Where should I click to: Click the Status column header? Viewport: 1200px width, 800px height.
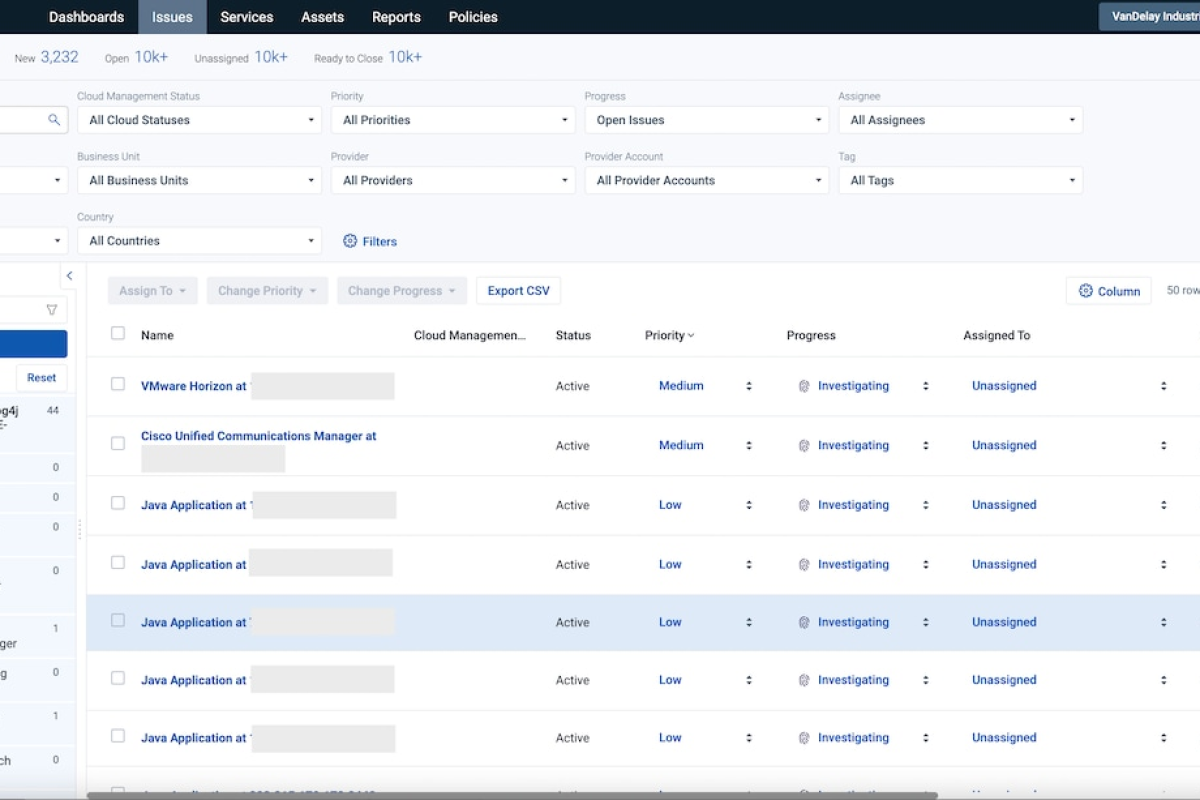coord(573,336)
